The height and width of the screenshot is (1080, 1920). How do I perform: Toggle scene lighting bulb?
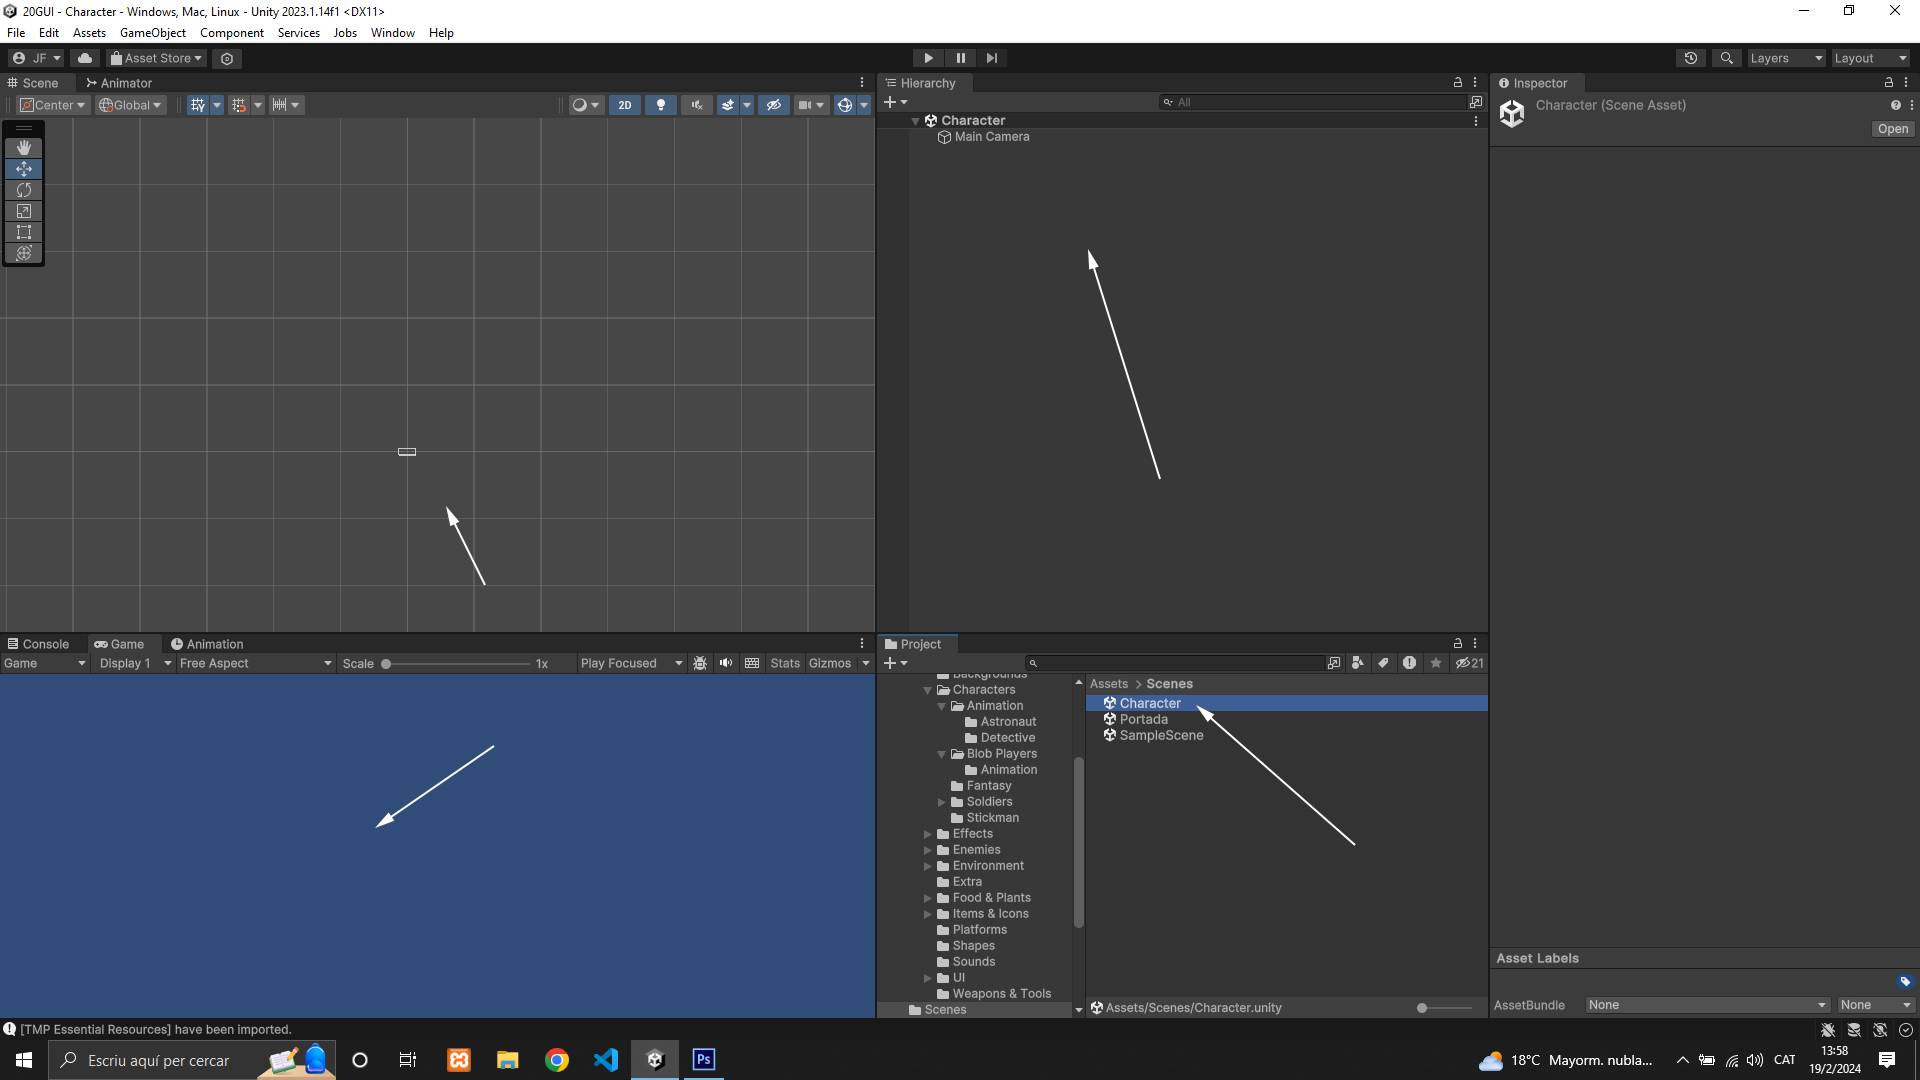pos(660,105)
